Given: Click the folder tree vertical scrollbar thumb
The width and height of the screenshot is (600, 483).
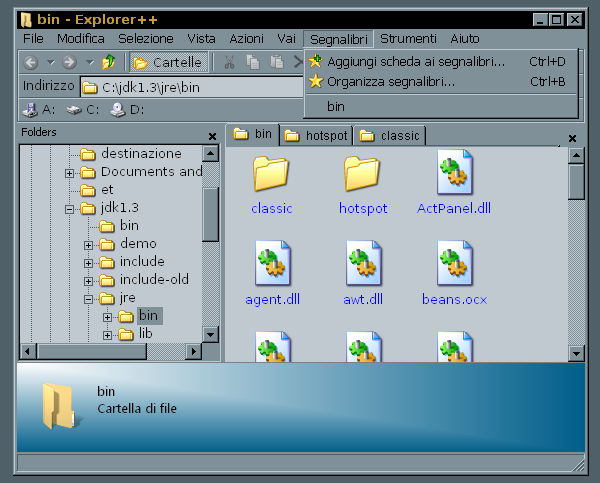Looking at the screenshot, I should click(210, 214).
